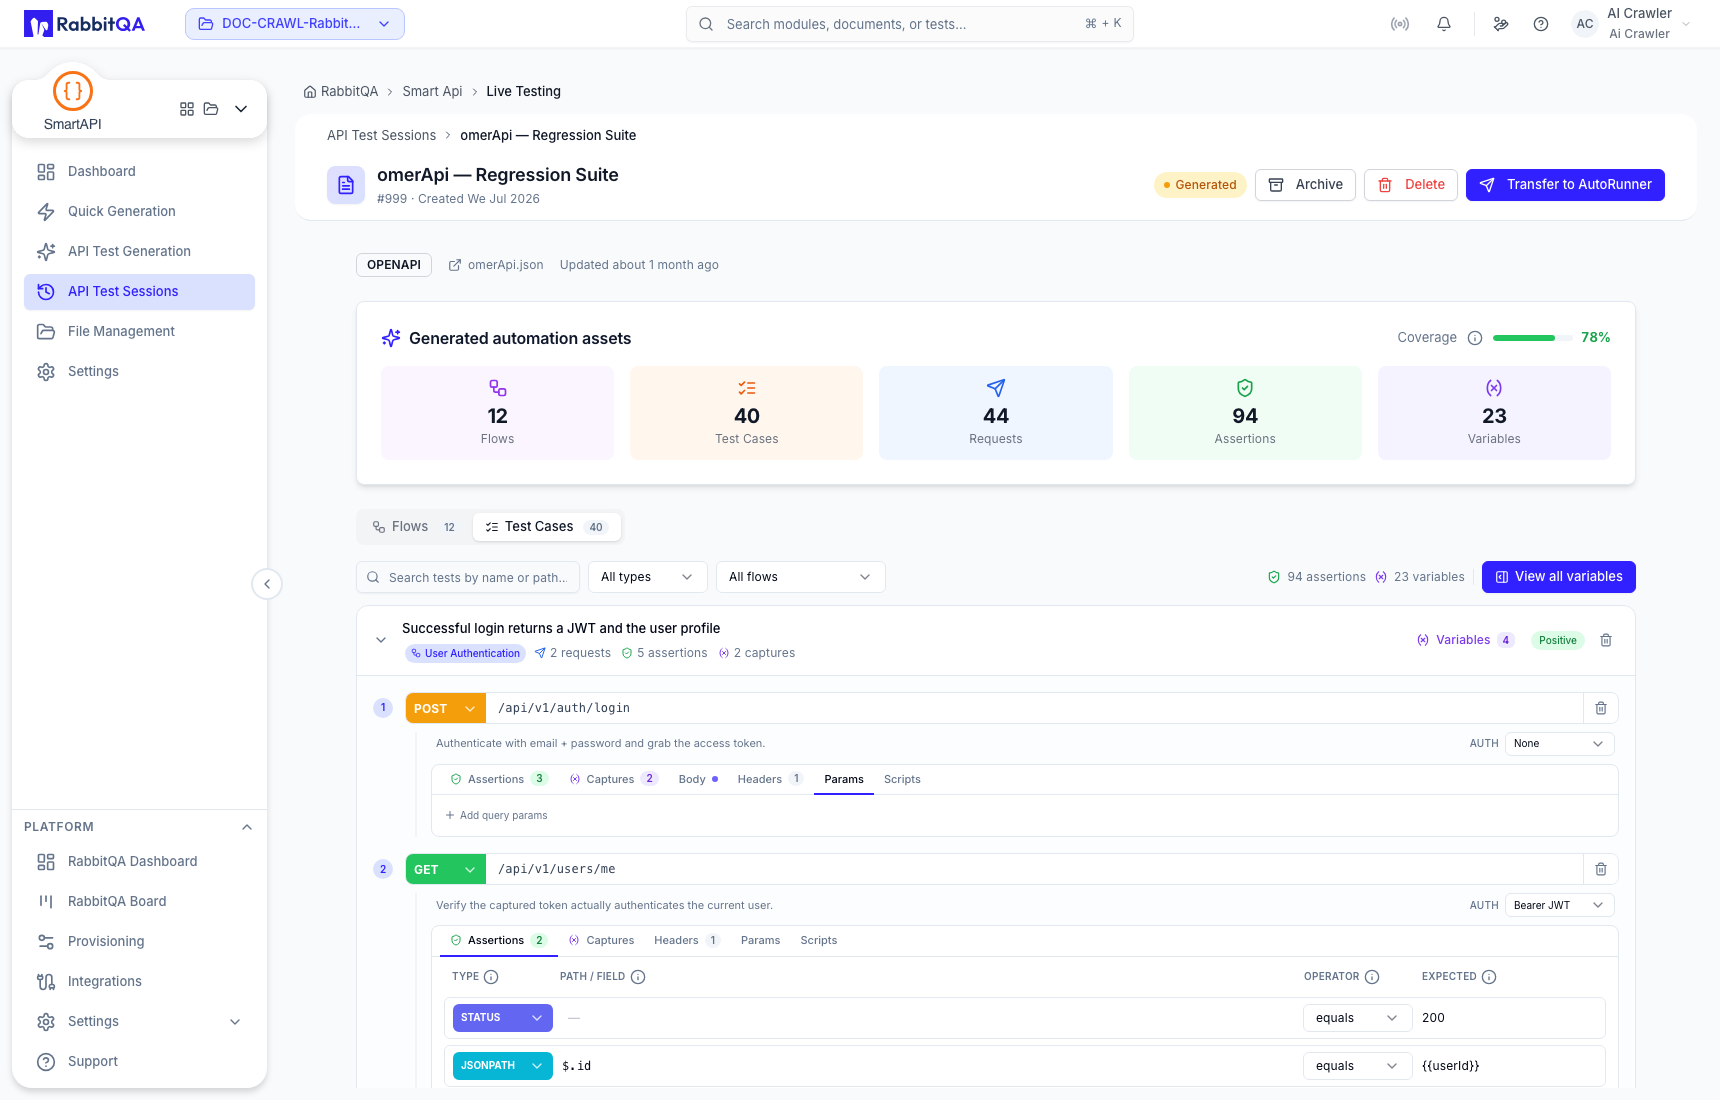Click the coverage progress bar

coord(1531,338)
